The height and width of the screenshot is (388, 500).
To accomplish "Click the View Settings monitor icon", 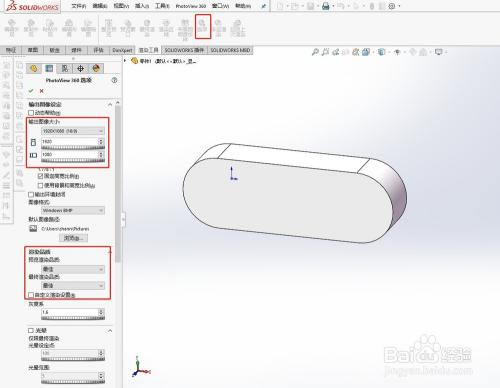I will [439, 52].
